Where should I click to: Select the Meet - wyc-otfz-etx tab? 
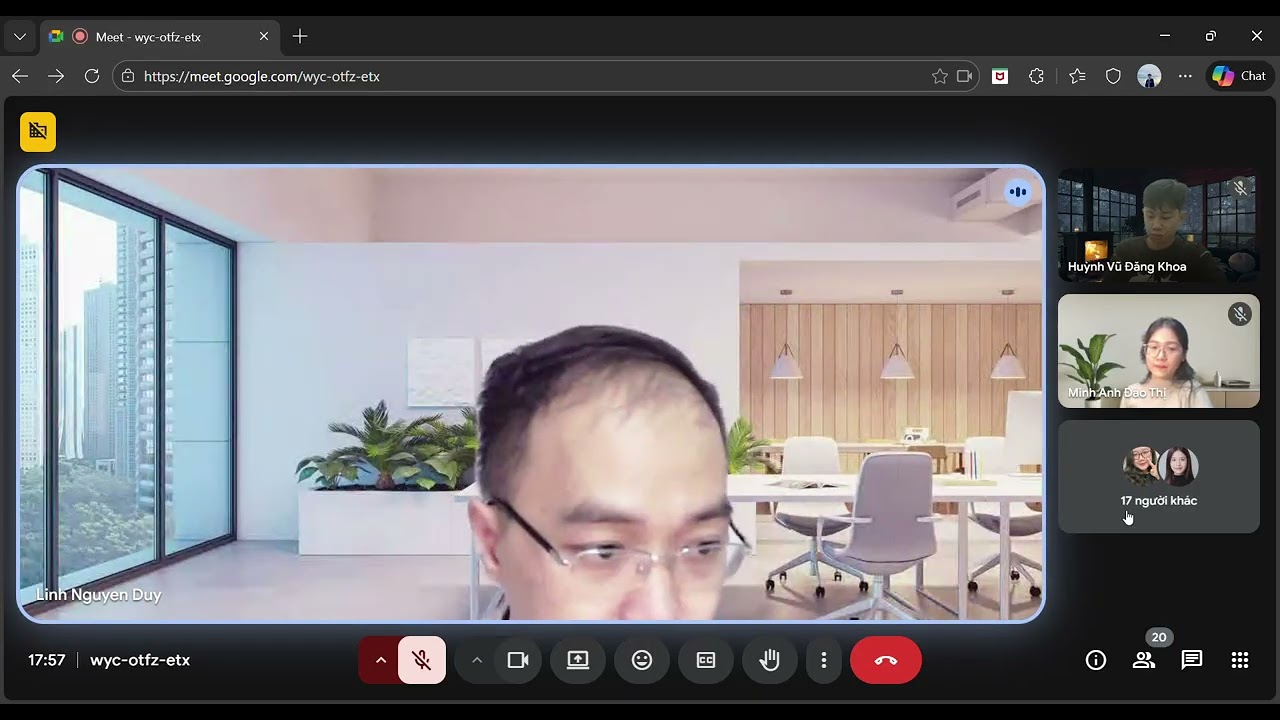pos(159,36)
